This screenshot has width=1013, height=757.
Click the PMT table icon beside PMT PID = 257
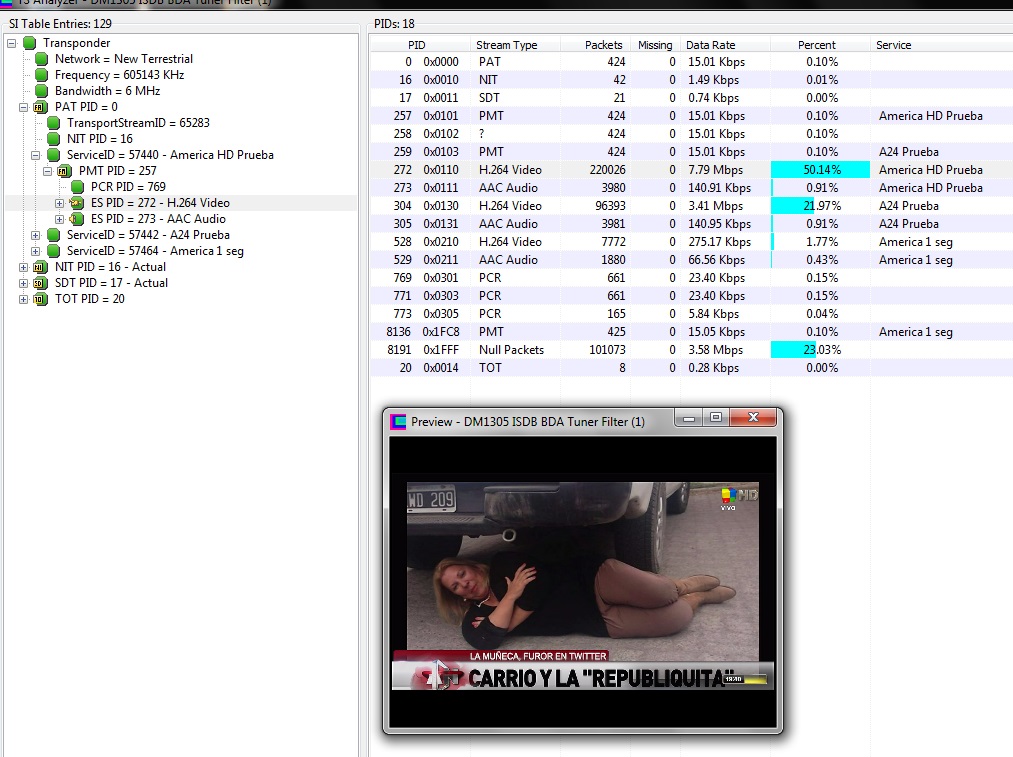[x=65, y=171]
